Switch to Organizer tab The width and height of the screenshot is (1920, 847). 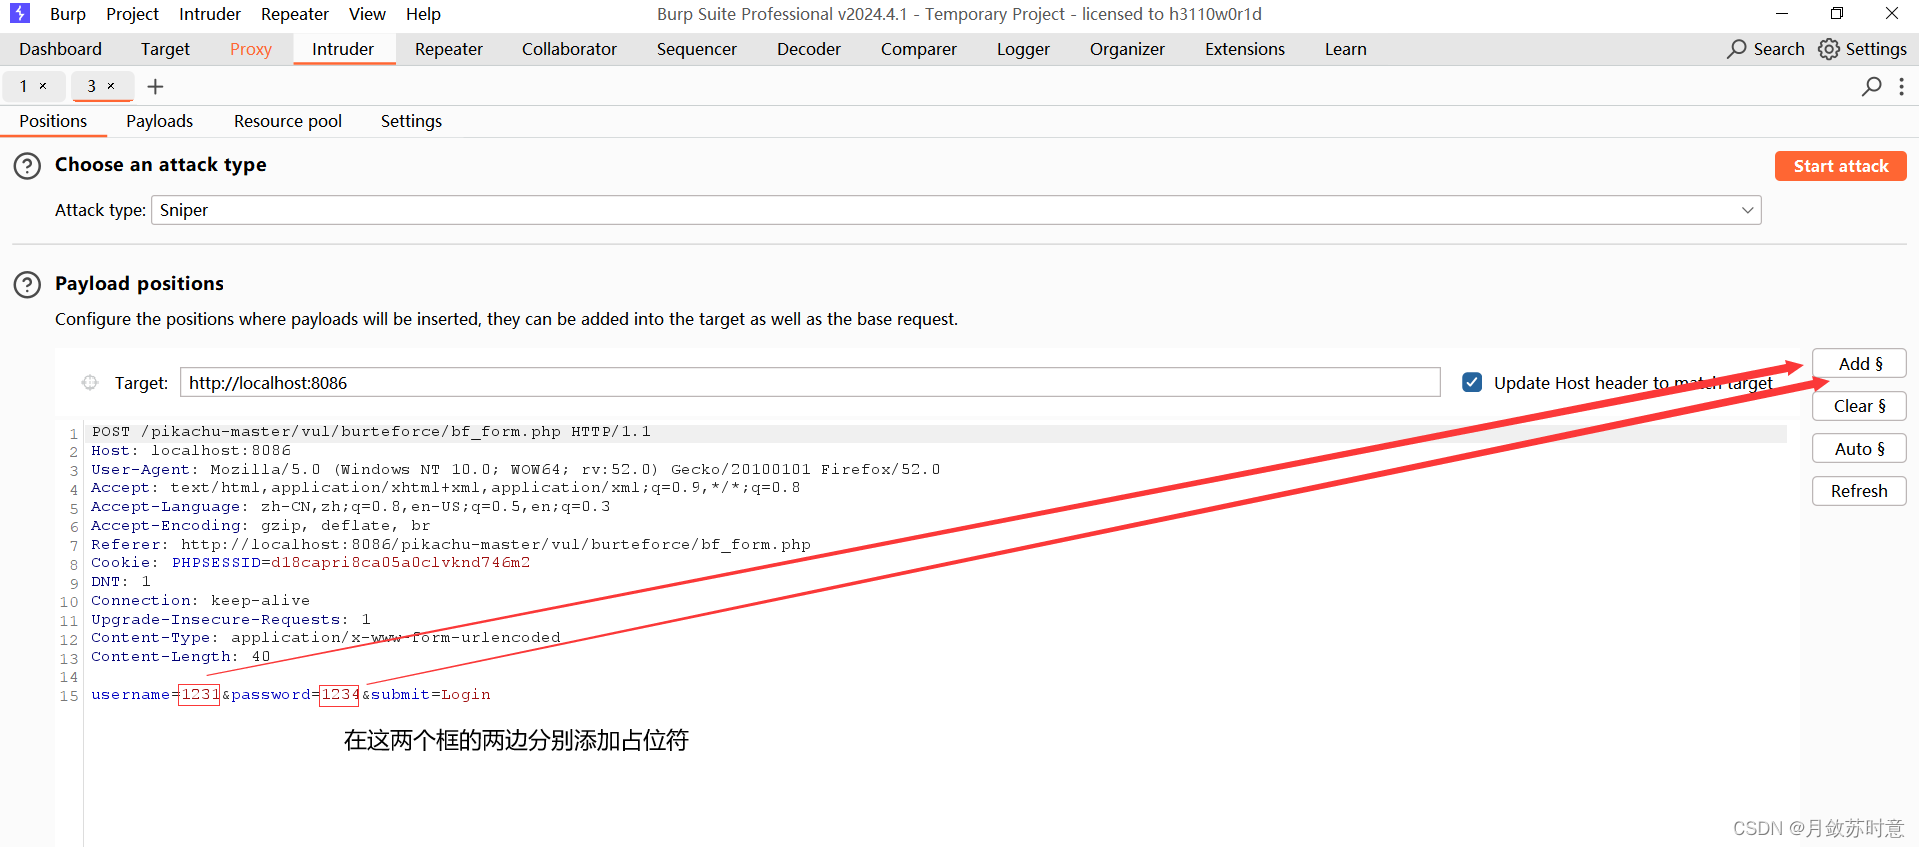click(x=1127, y=49)
